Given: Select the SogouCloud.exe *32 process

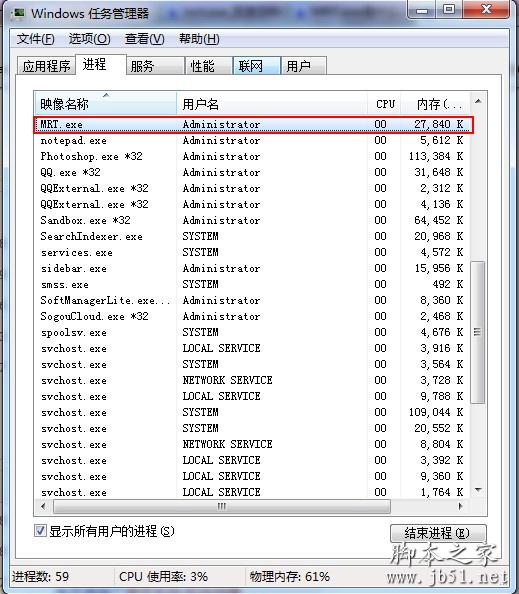Looking at the screenshot, I should coord(253,316).
